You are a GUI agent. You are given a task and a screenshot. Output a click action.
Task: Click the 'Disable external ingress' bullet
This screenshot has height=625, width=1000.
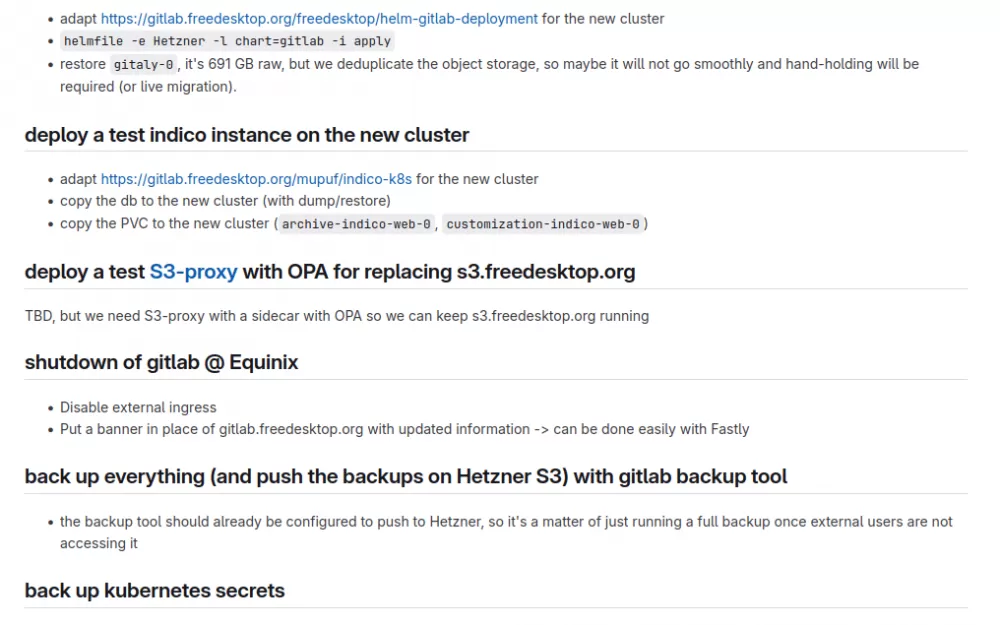pyautogui.click(x=138, y=408)
